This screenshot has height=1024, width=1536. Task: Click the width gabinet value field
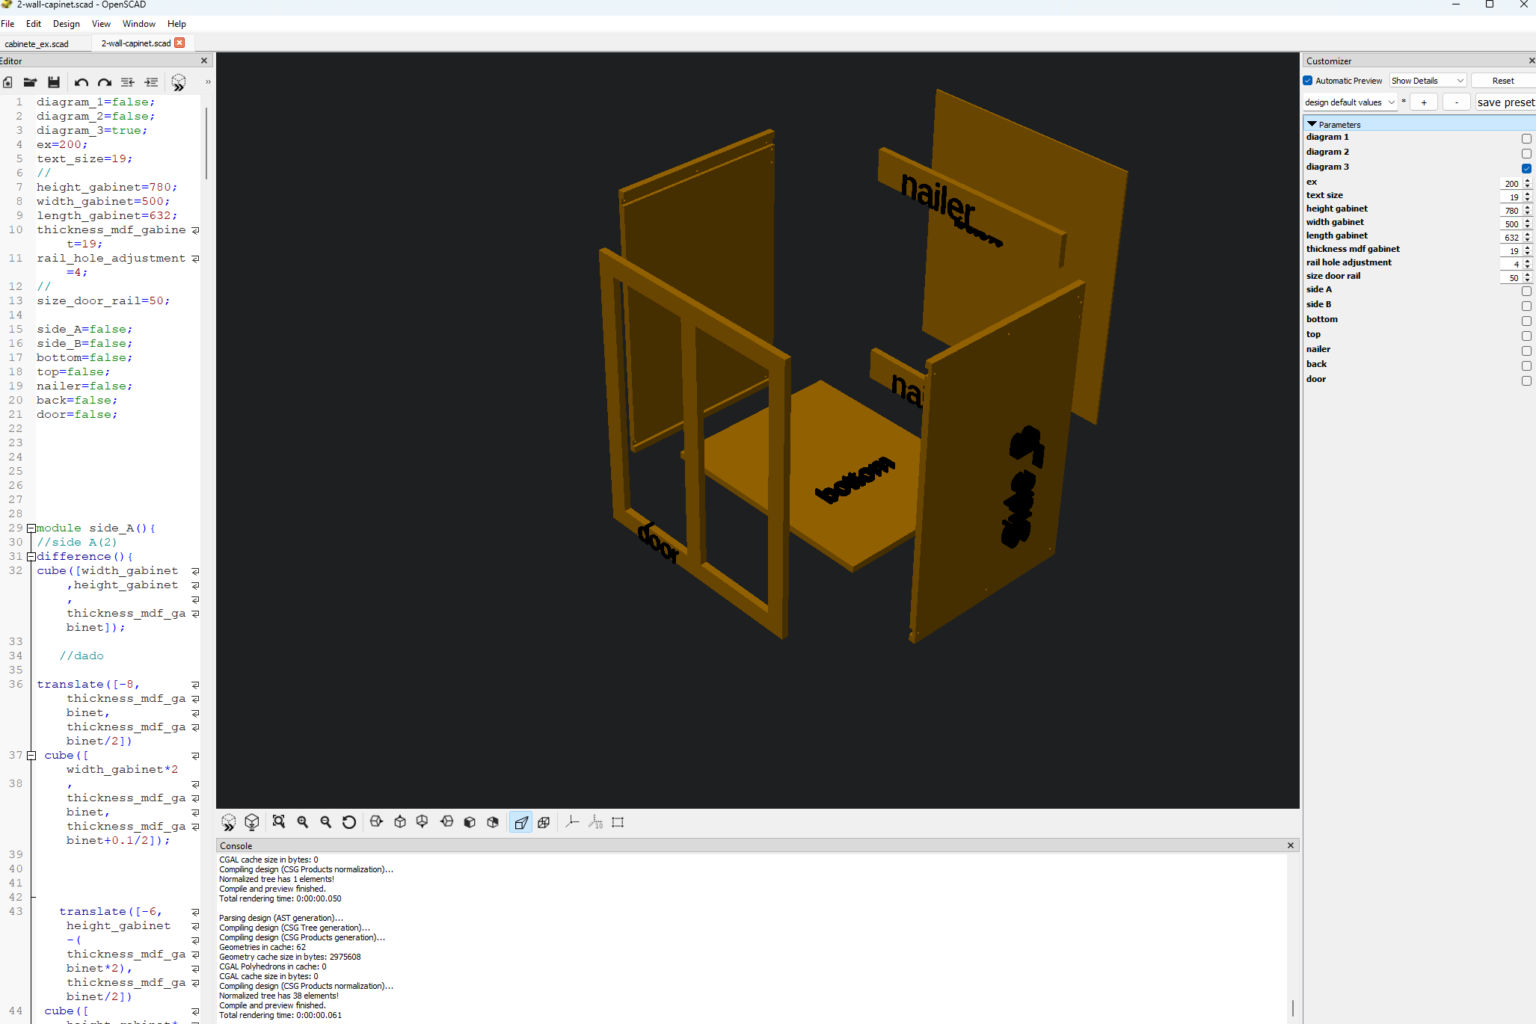[1511, 224]
